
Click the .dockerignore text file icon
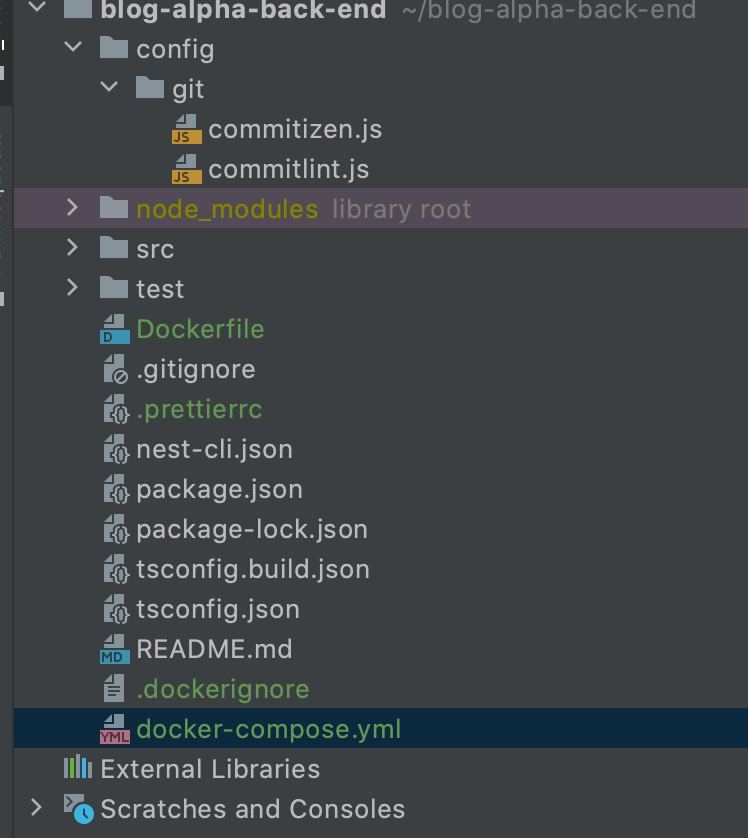click(114, 689)
